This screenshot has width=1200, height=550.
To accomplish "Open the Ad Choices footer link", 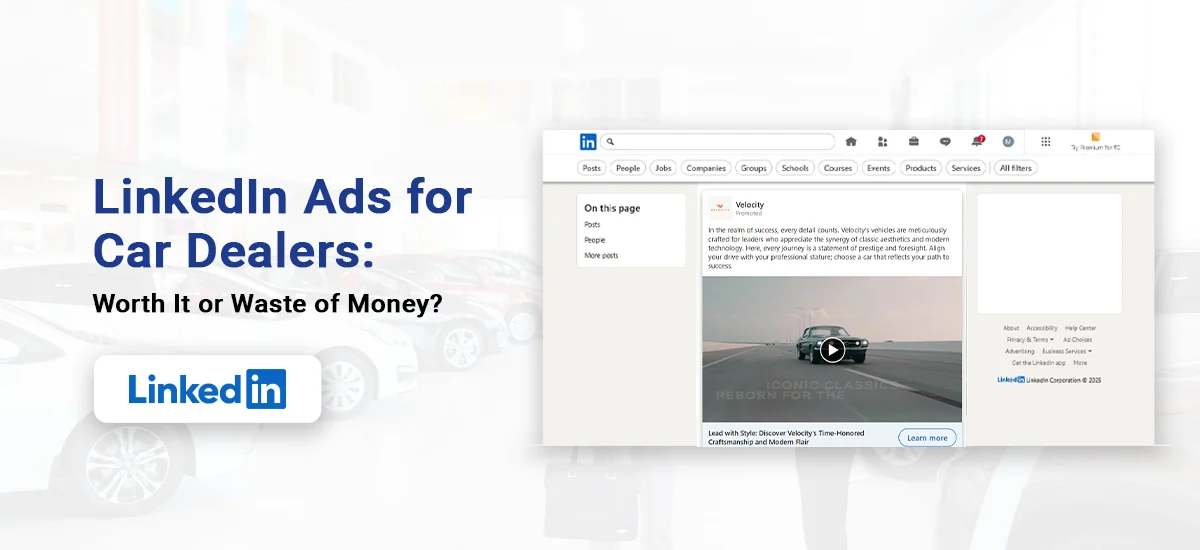I will [1078, 340].
